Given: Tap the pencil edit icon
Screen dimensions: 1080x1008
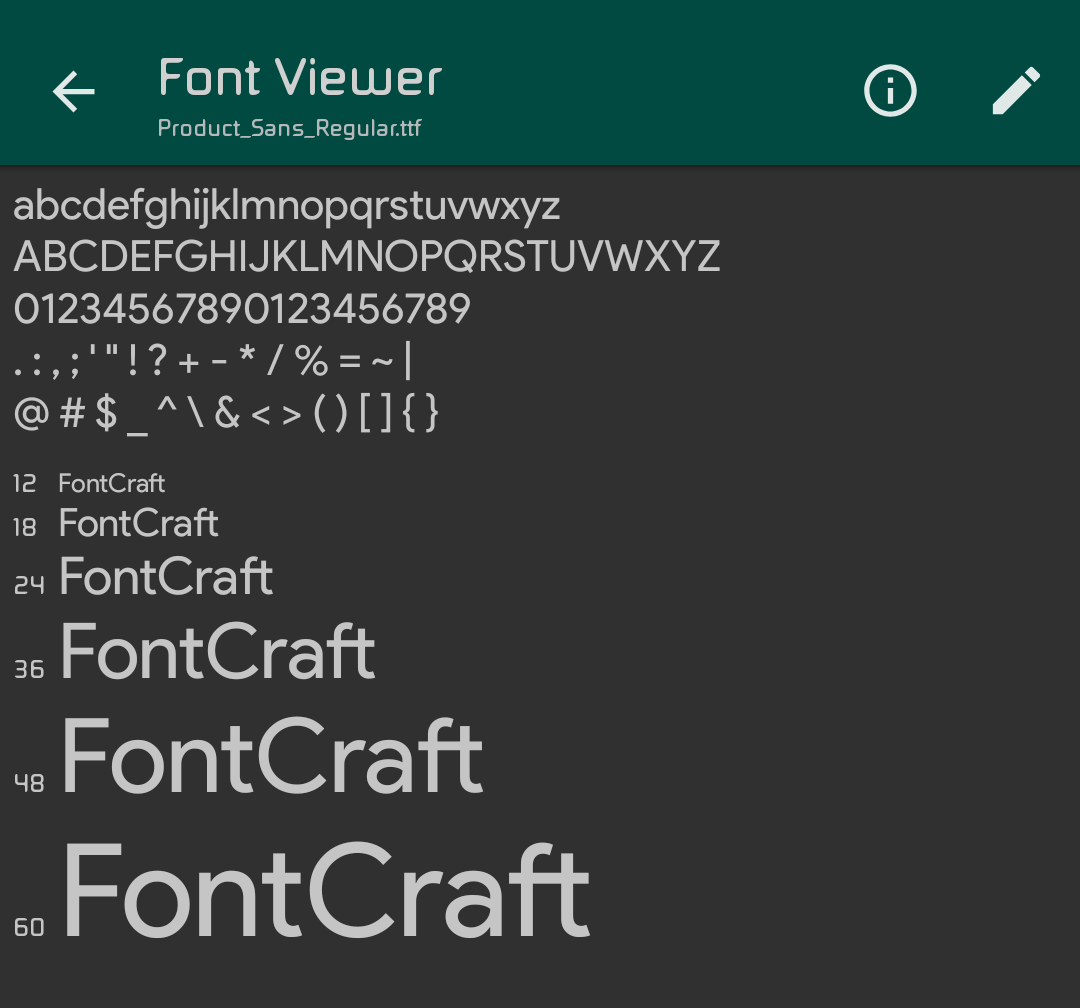Looking at the screenshot, I should [1016, 90].
